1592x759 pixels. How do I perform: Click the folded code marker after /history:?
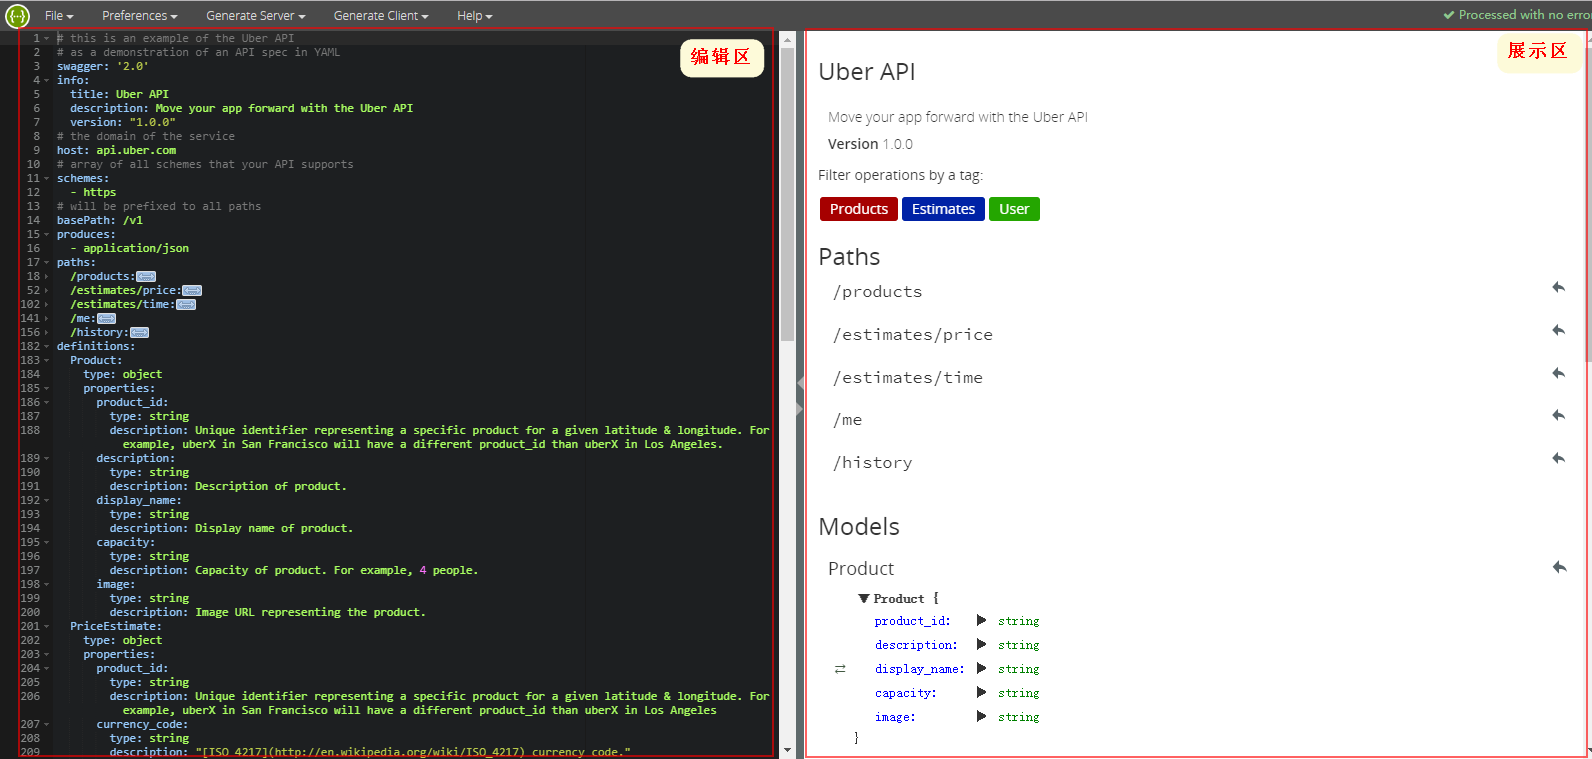tap(139, 333)
